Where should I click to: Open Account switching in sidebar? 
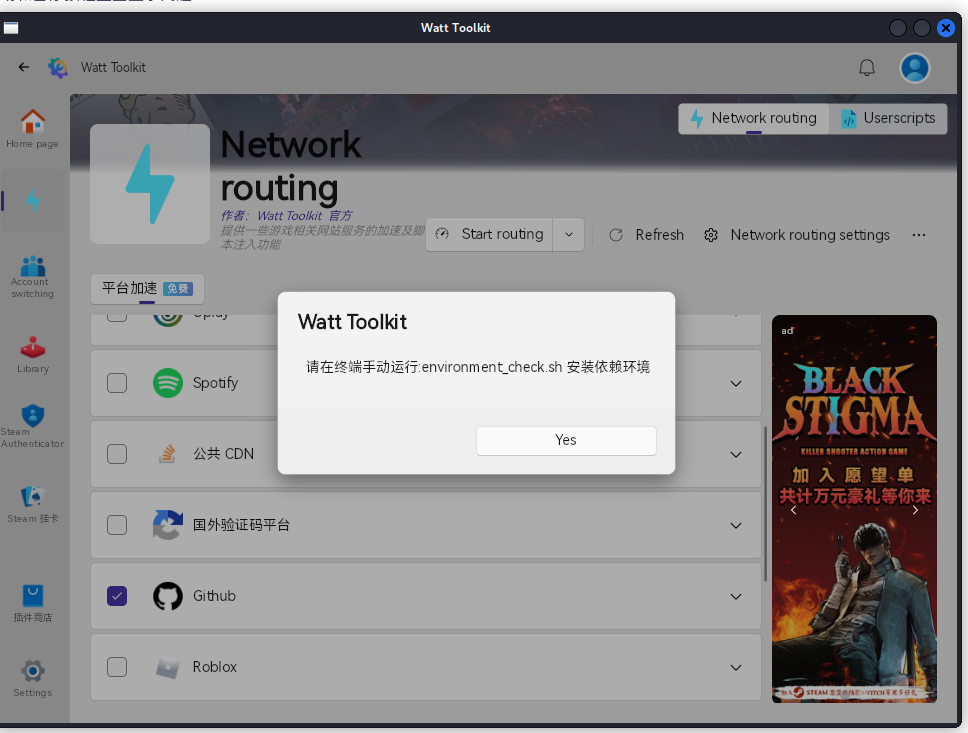tap(32, 277)
